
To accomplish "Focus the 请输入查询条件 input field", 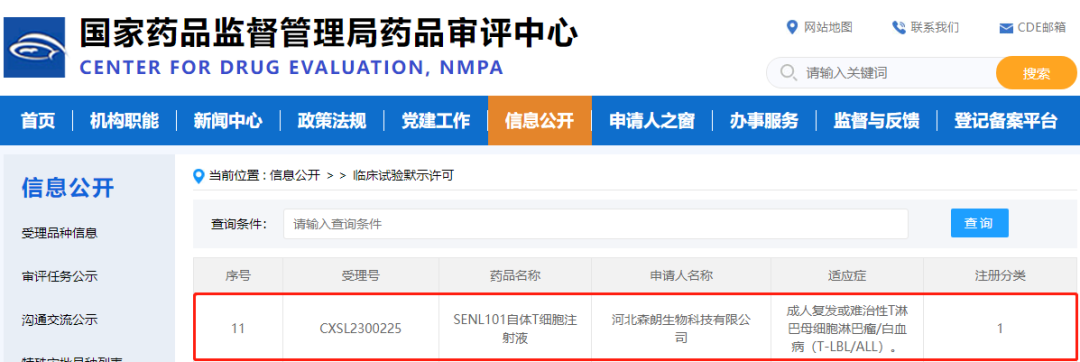I will (x=595, y=224).
